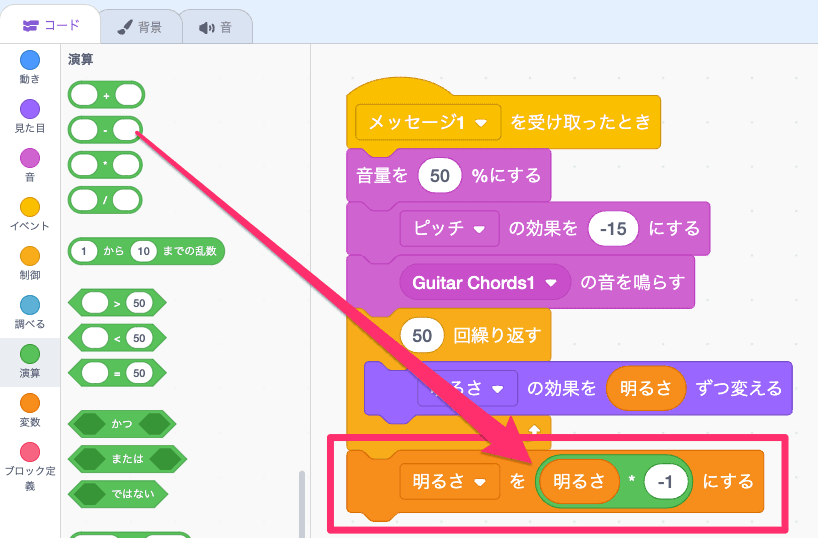Switch to the コード tab
This screenshot has height=538, width=818.
pyautogui.click(x=50, y=25)
